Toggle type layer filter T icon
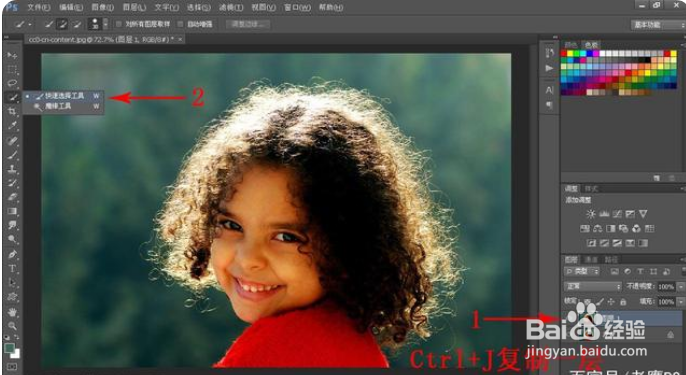The height and width of the screenshot is (375, 686). point(640,272)
